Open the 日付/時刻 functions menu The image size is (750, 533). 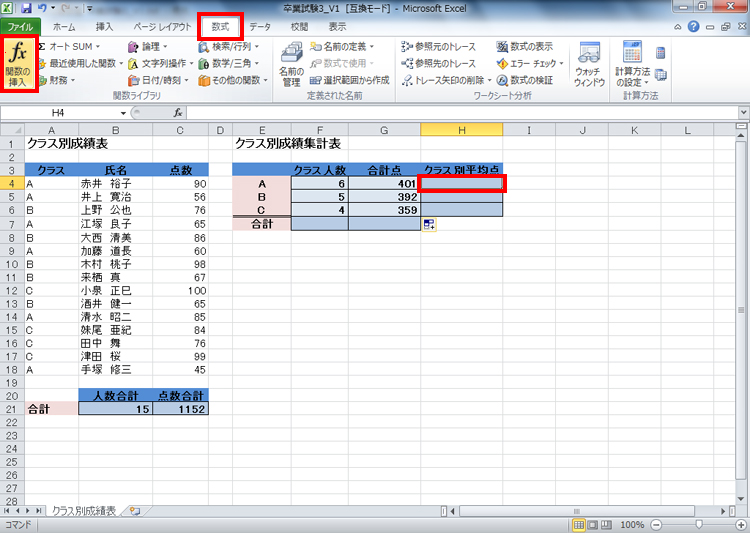[158, 80]
